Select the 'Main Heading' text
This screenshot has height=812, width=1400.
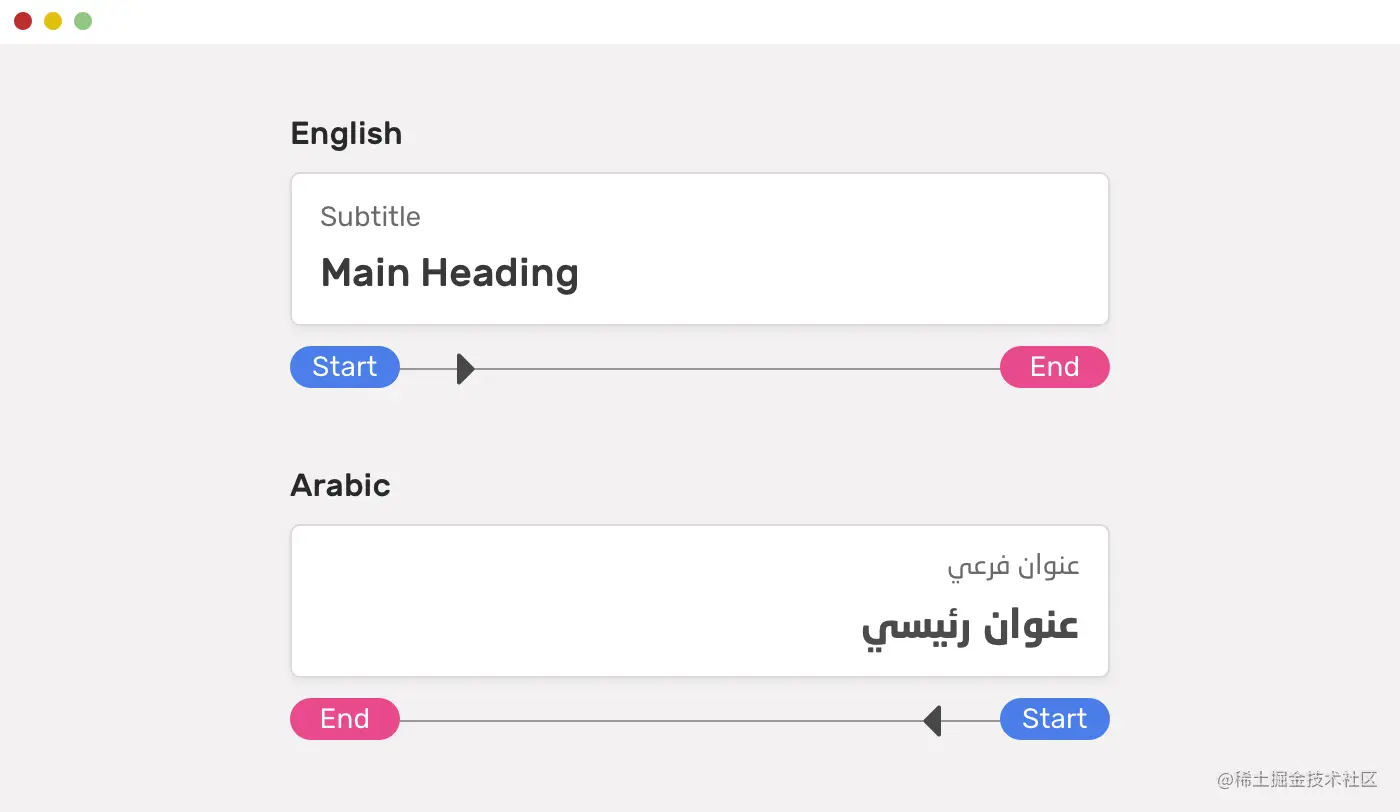(x=449, y=272)
